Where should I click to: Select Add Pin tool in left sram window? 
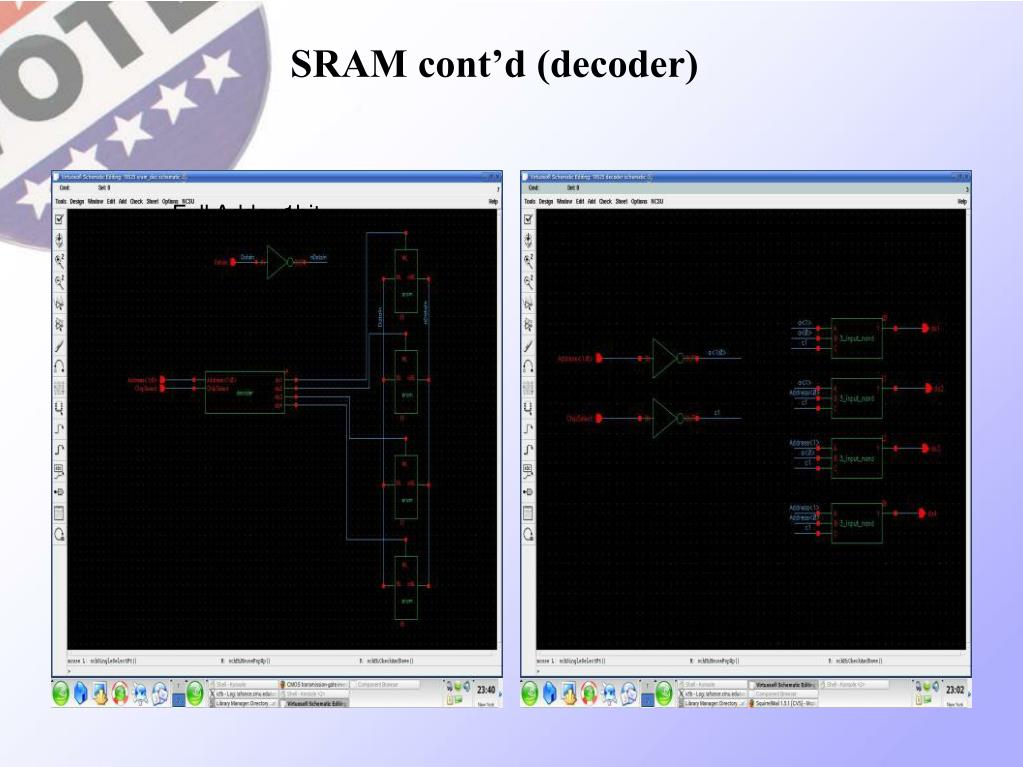click(59, 492)
